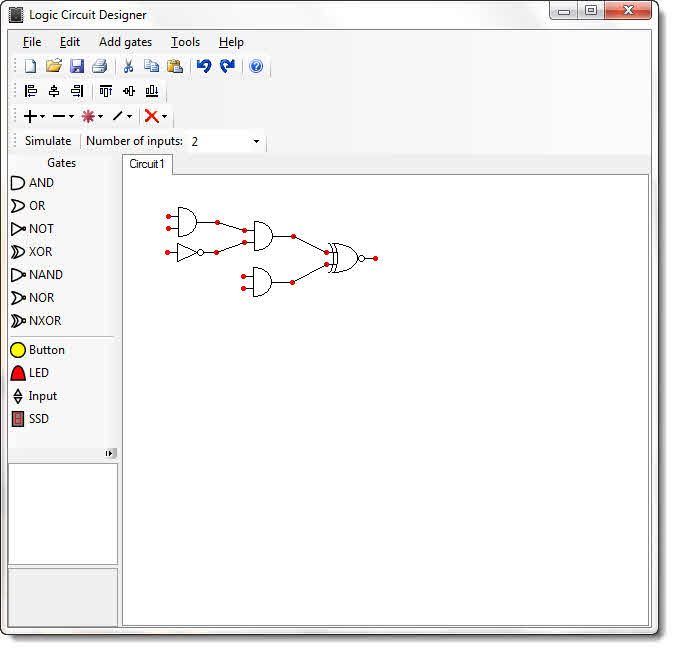Viewport: 674px width, 650px height.
Task: Select the Input component
Action: pyautogui.click(x=34, y=396)
